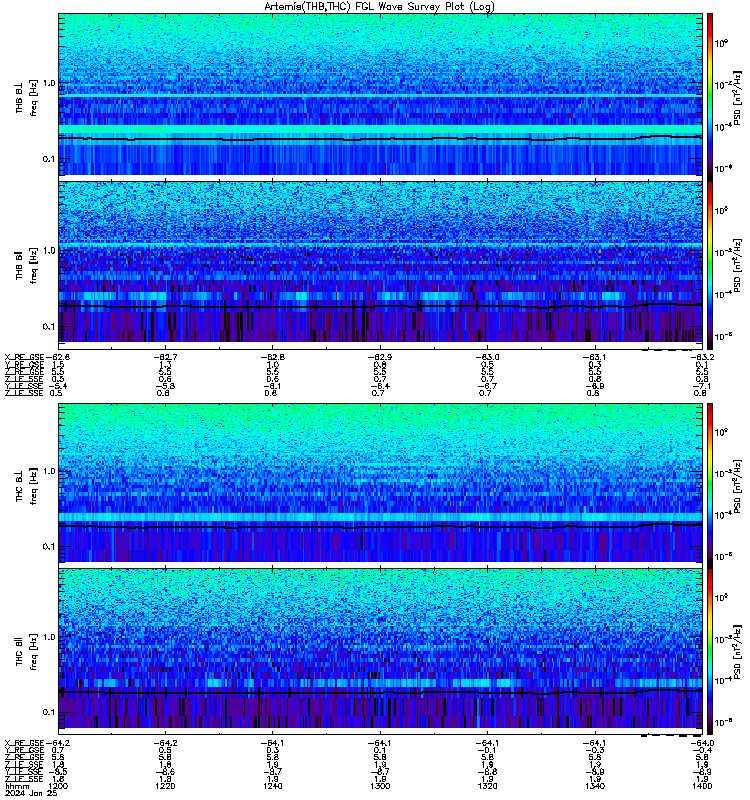
Task: Click the color bar beside the second THB panel
Action: (710, 265)
